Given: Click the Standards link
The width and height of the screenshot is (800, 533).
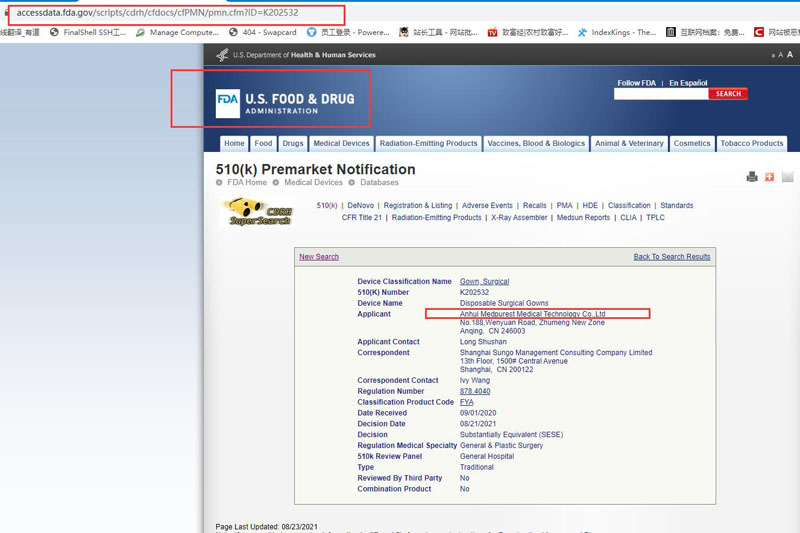Looking at the screenshot, I should [x=677, y=205].
